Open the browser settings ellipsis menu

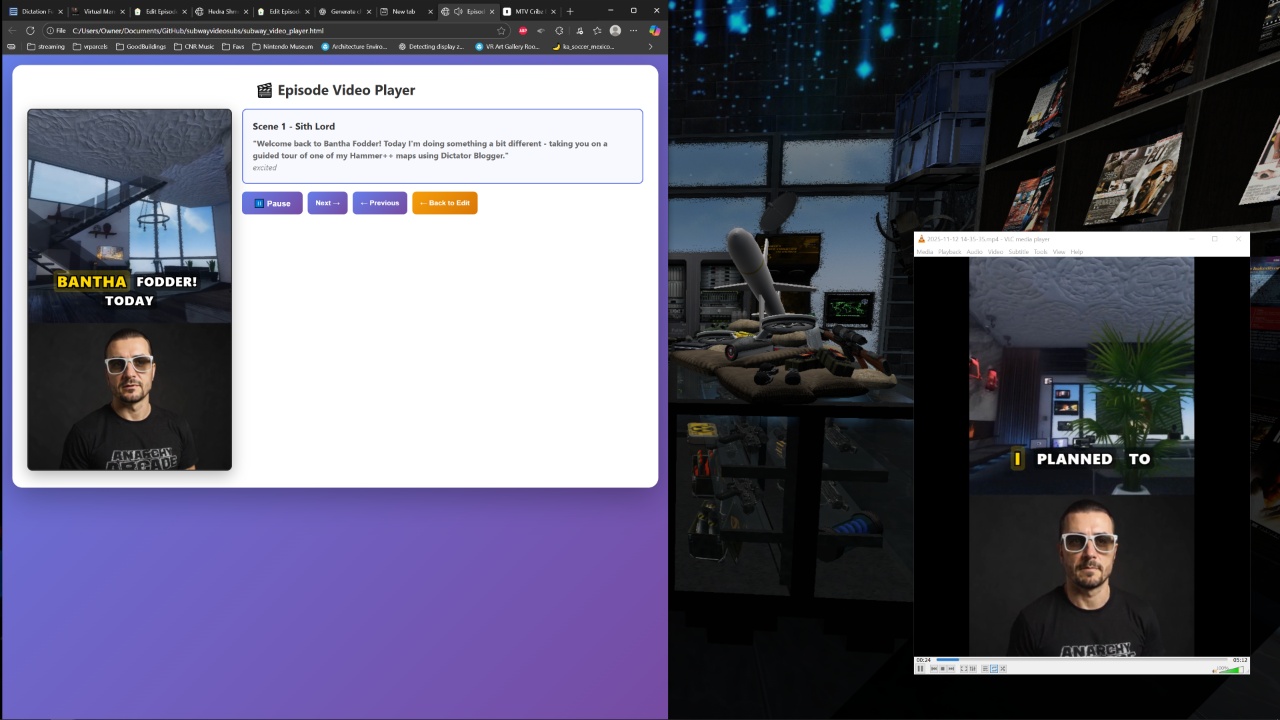coord(633,31)
